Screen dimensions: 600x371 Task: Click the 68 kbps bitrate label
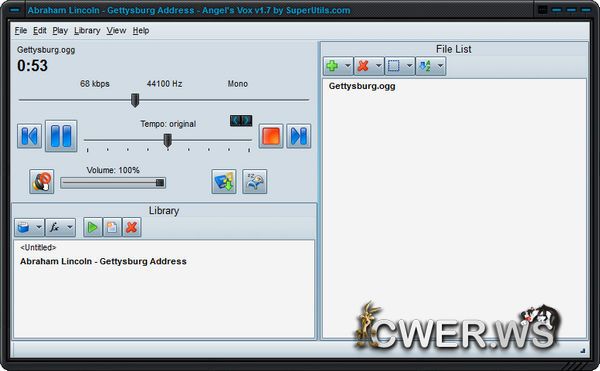pos(95,84)
